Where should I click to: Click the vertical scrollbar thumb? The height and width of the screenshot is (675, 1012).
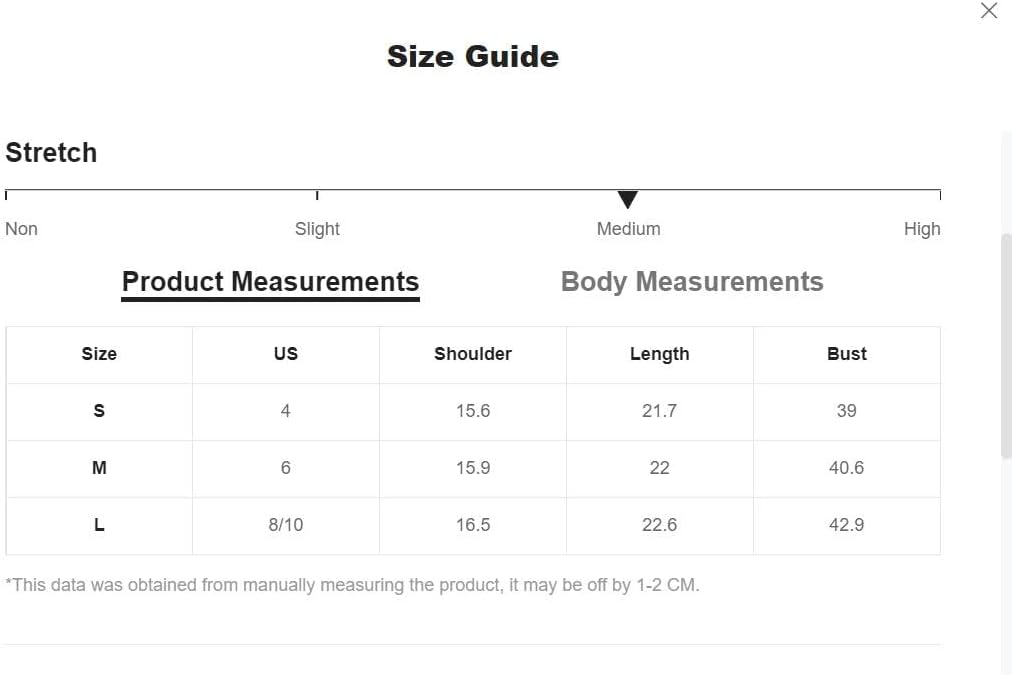1006,345
